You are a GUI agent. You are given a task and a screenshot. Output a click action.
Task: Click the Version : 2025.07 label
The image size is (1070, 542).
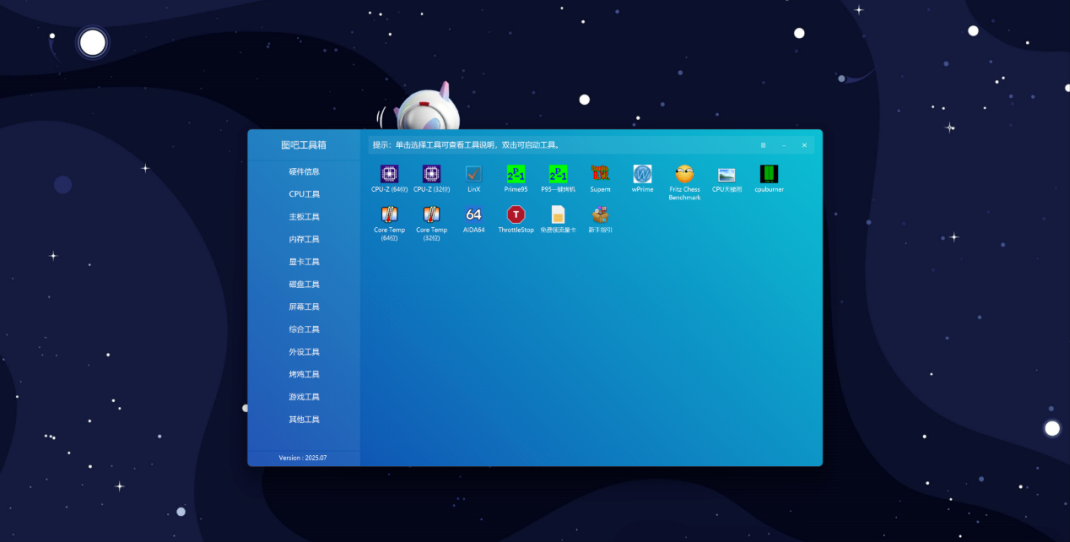(303, 458)
